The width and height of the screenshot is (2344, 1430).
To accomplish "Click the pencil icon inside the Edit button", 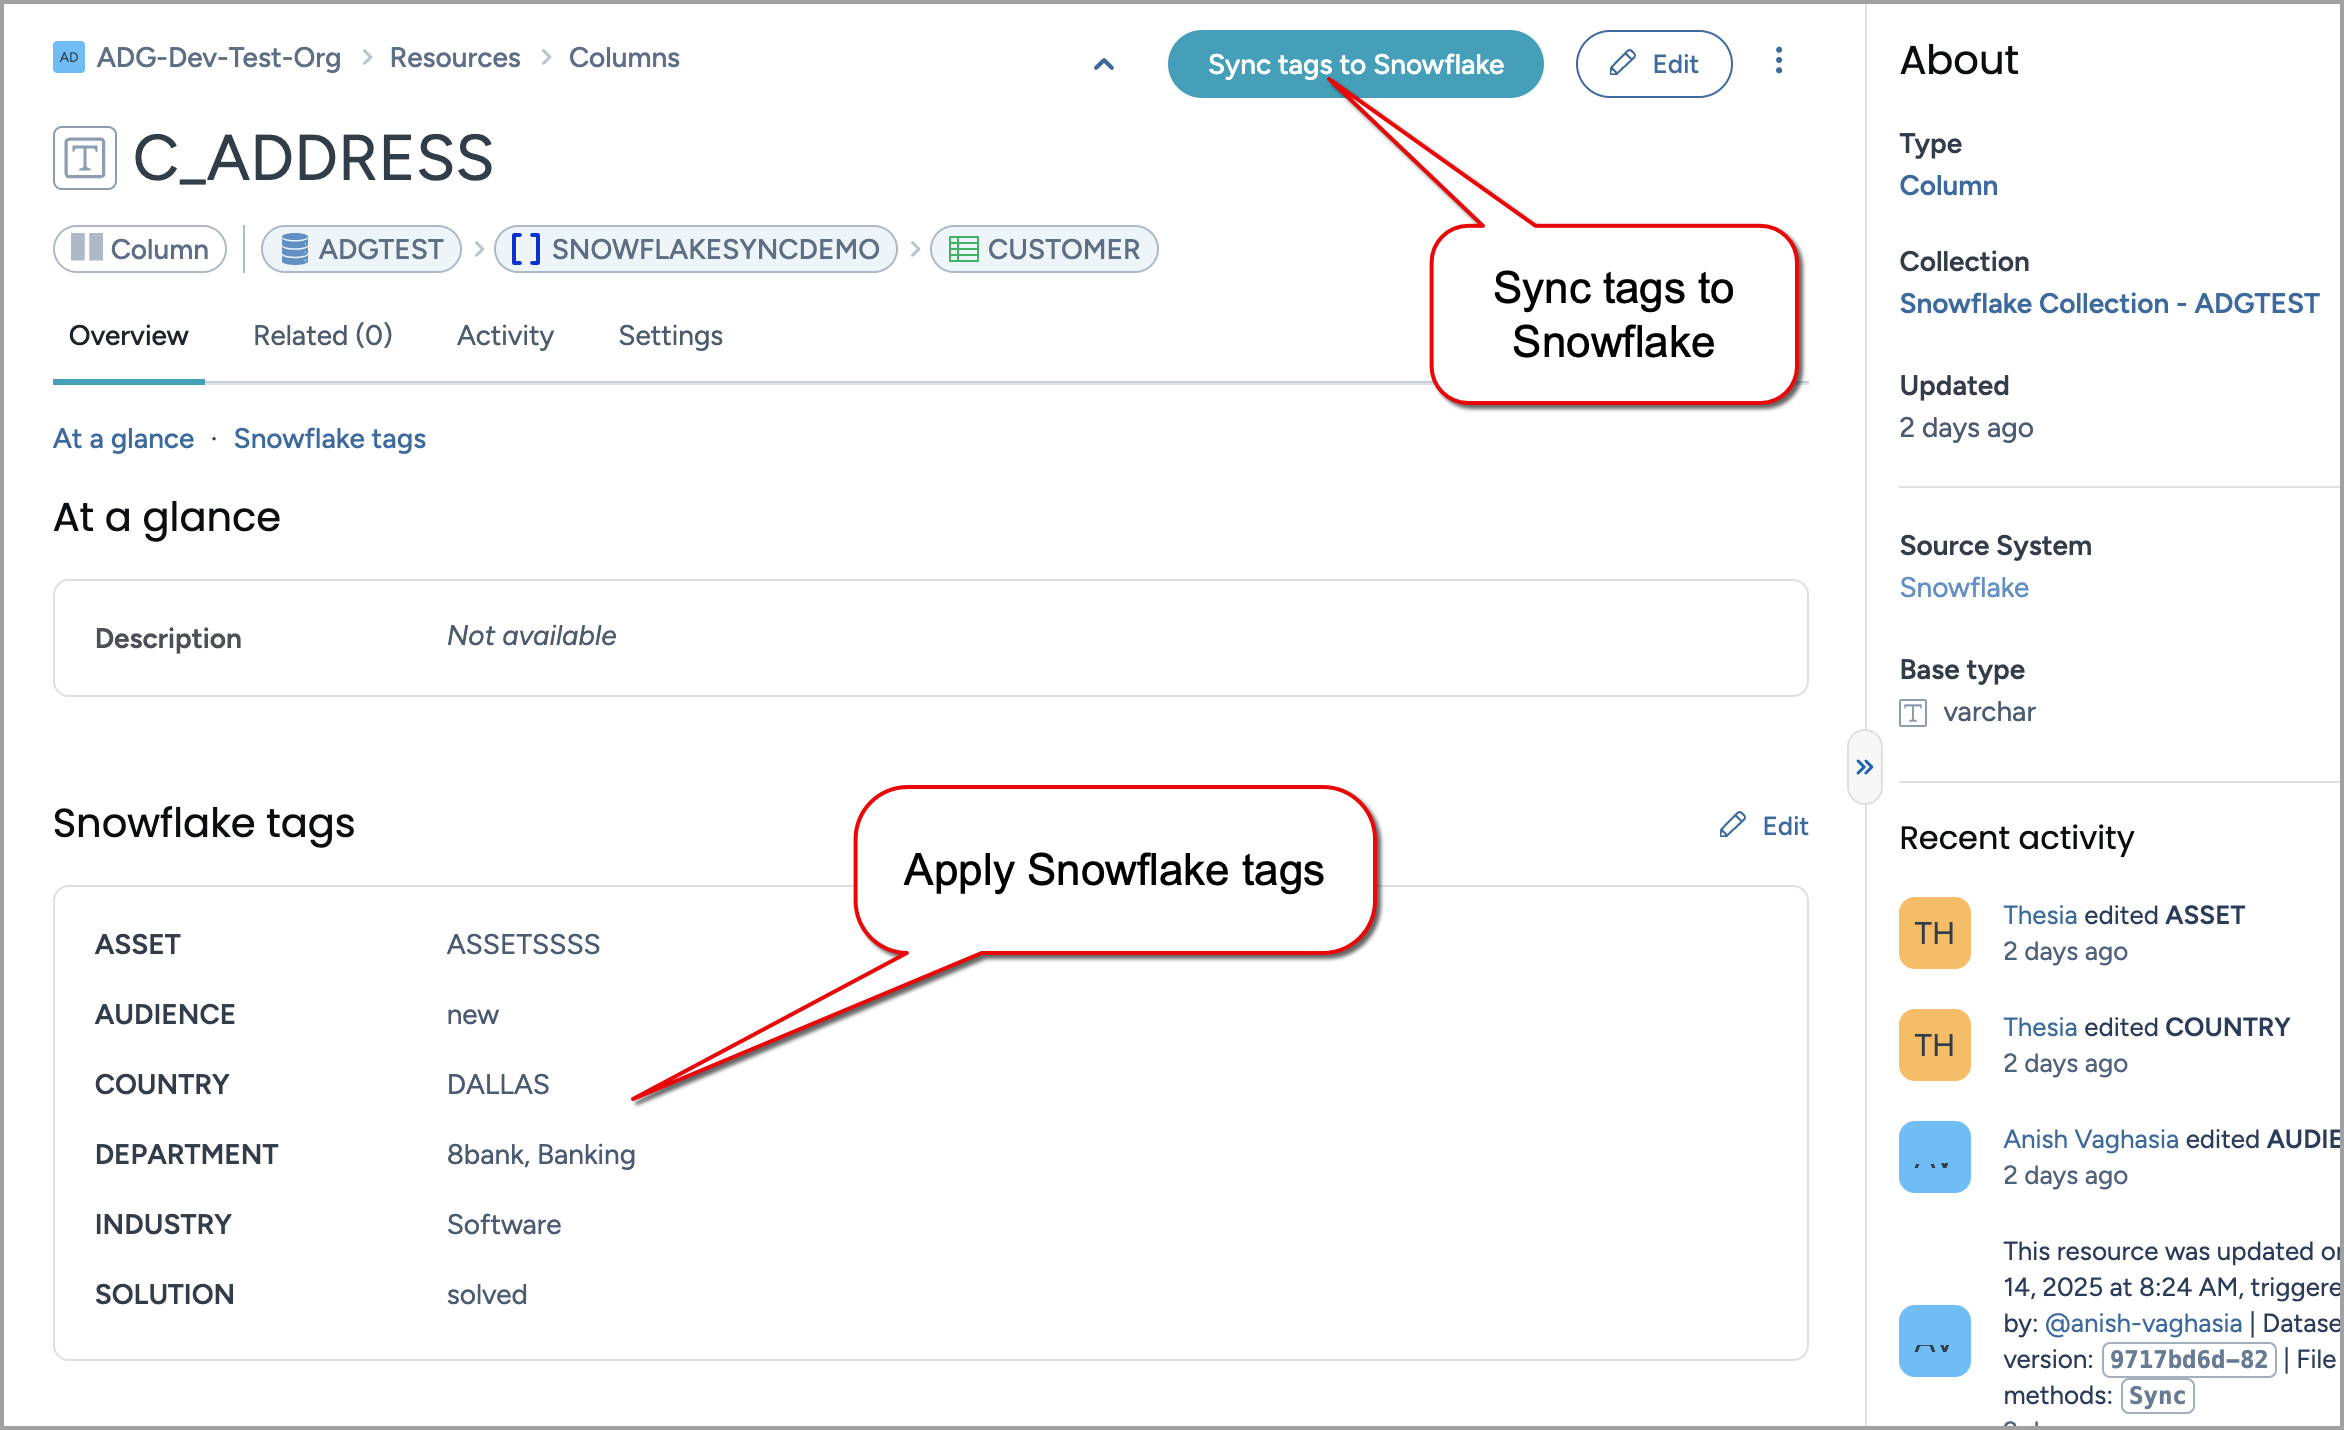I will (x=1622, y=63).
